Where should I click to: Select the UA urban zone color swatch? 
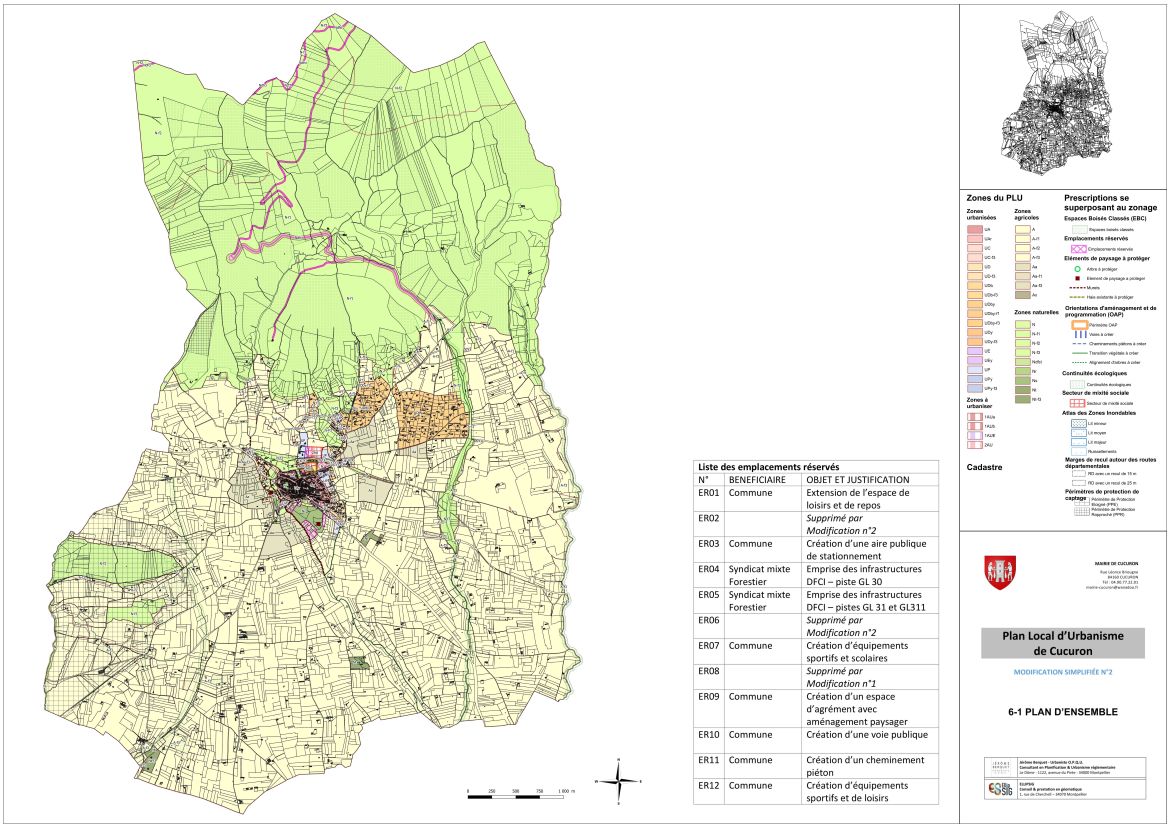[x=974, y=230]
